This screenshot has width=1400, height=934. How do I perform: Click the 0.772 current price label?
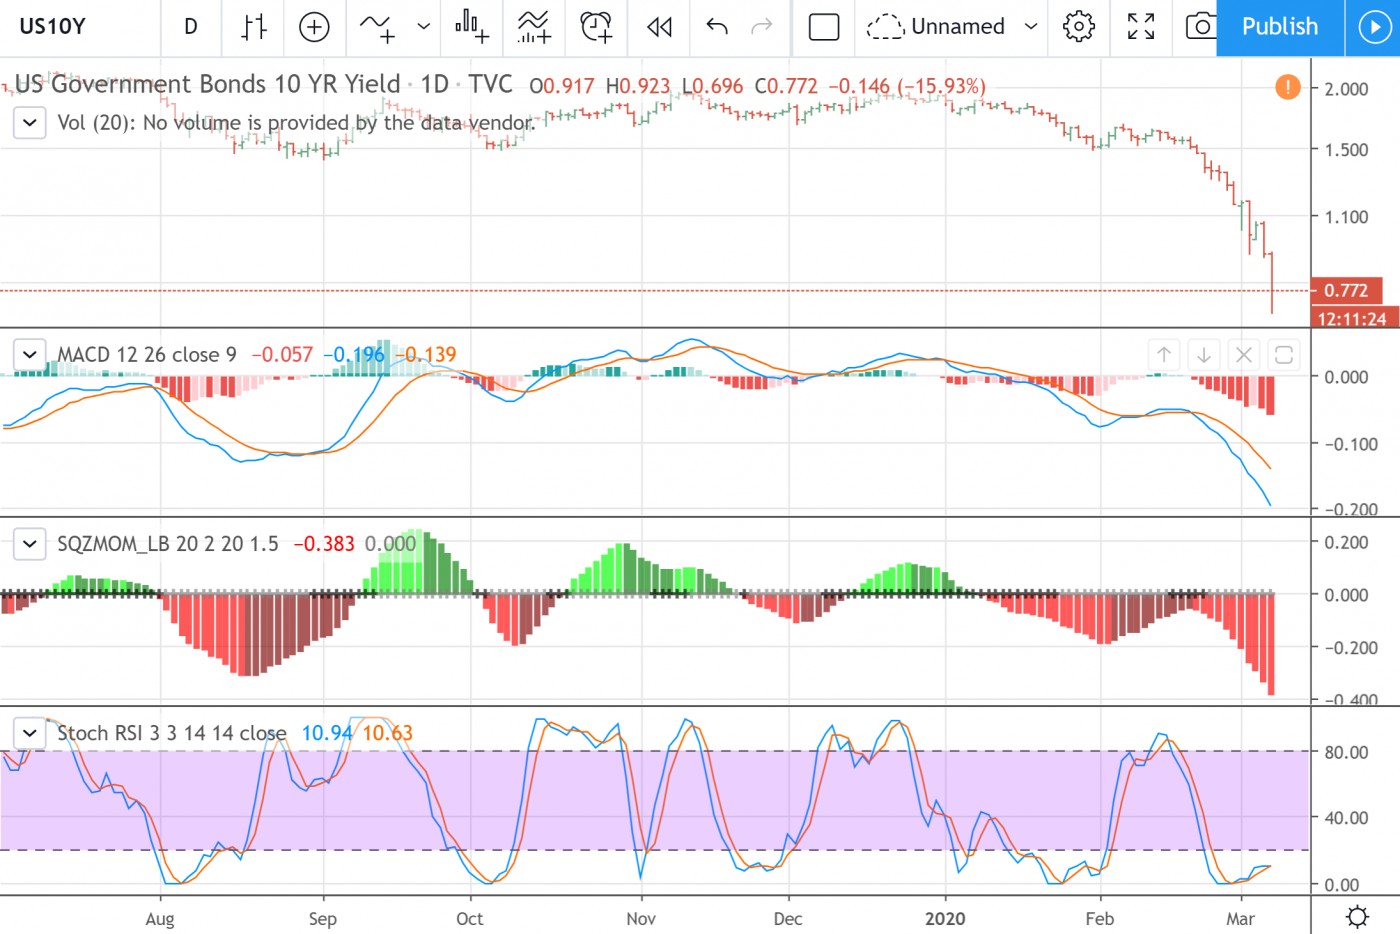coord(1346,290)
